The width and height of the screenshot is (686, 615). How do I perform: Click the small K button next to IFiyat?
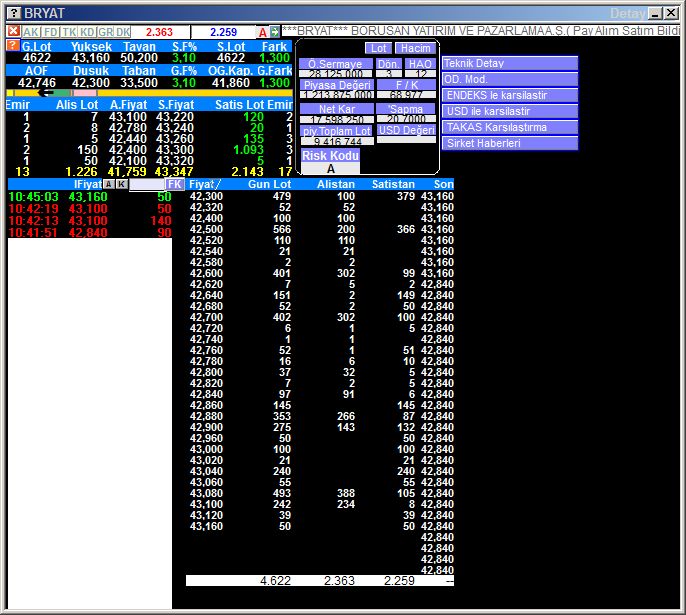click(122, 184)
